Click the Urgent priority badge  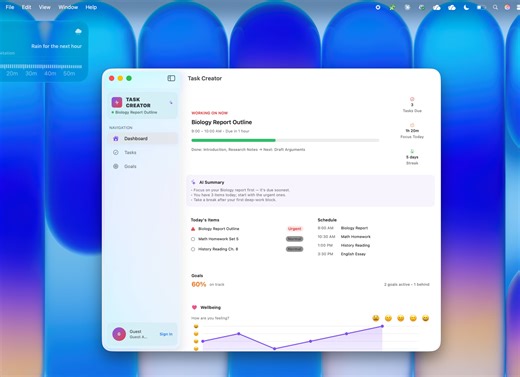295,229
